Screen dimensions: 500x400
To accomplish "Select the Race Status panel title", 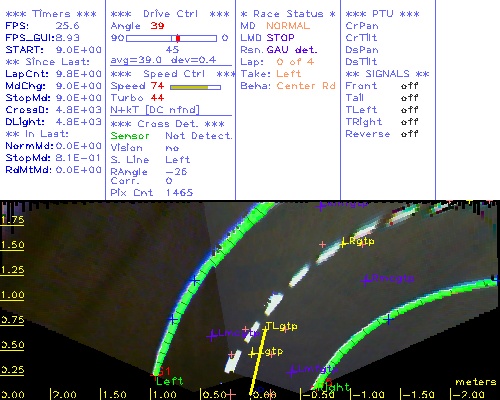I will [288, 14].
